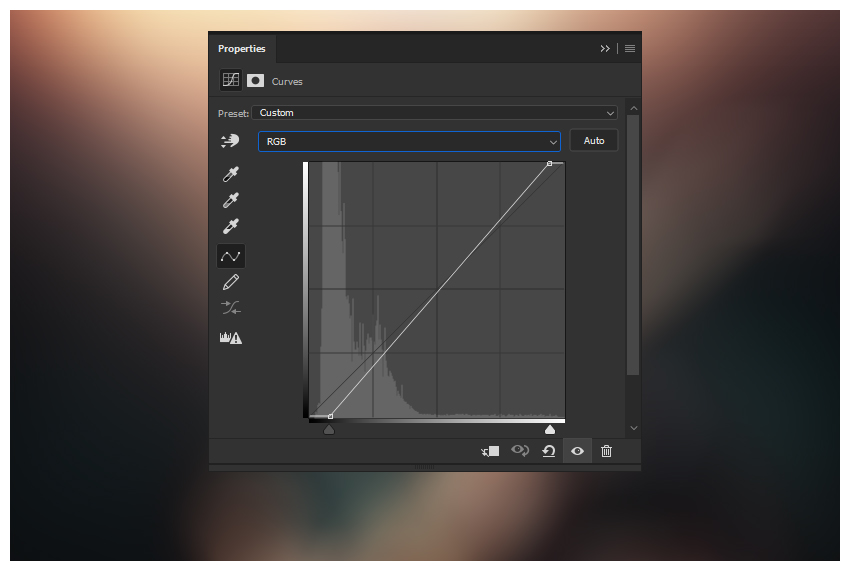Click the white input slider triangle
Screen dimensions: 850x571
(x=550, y=430)
